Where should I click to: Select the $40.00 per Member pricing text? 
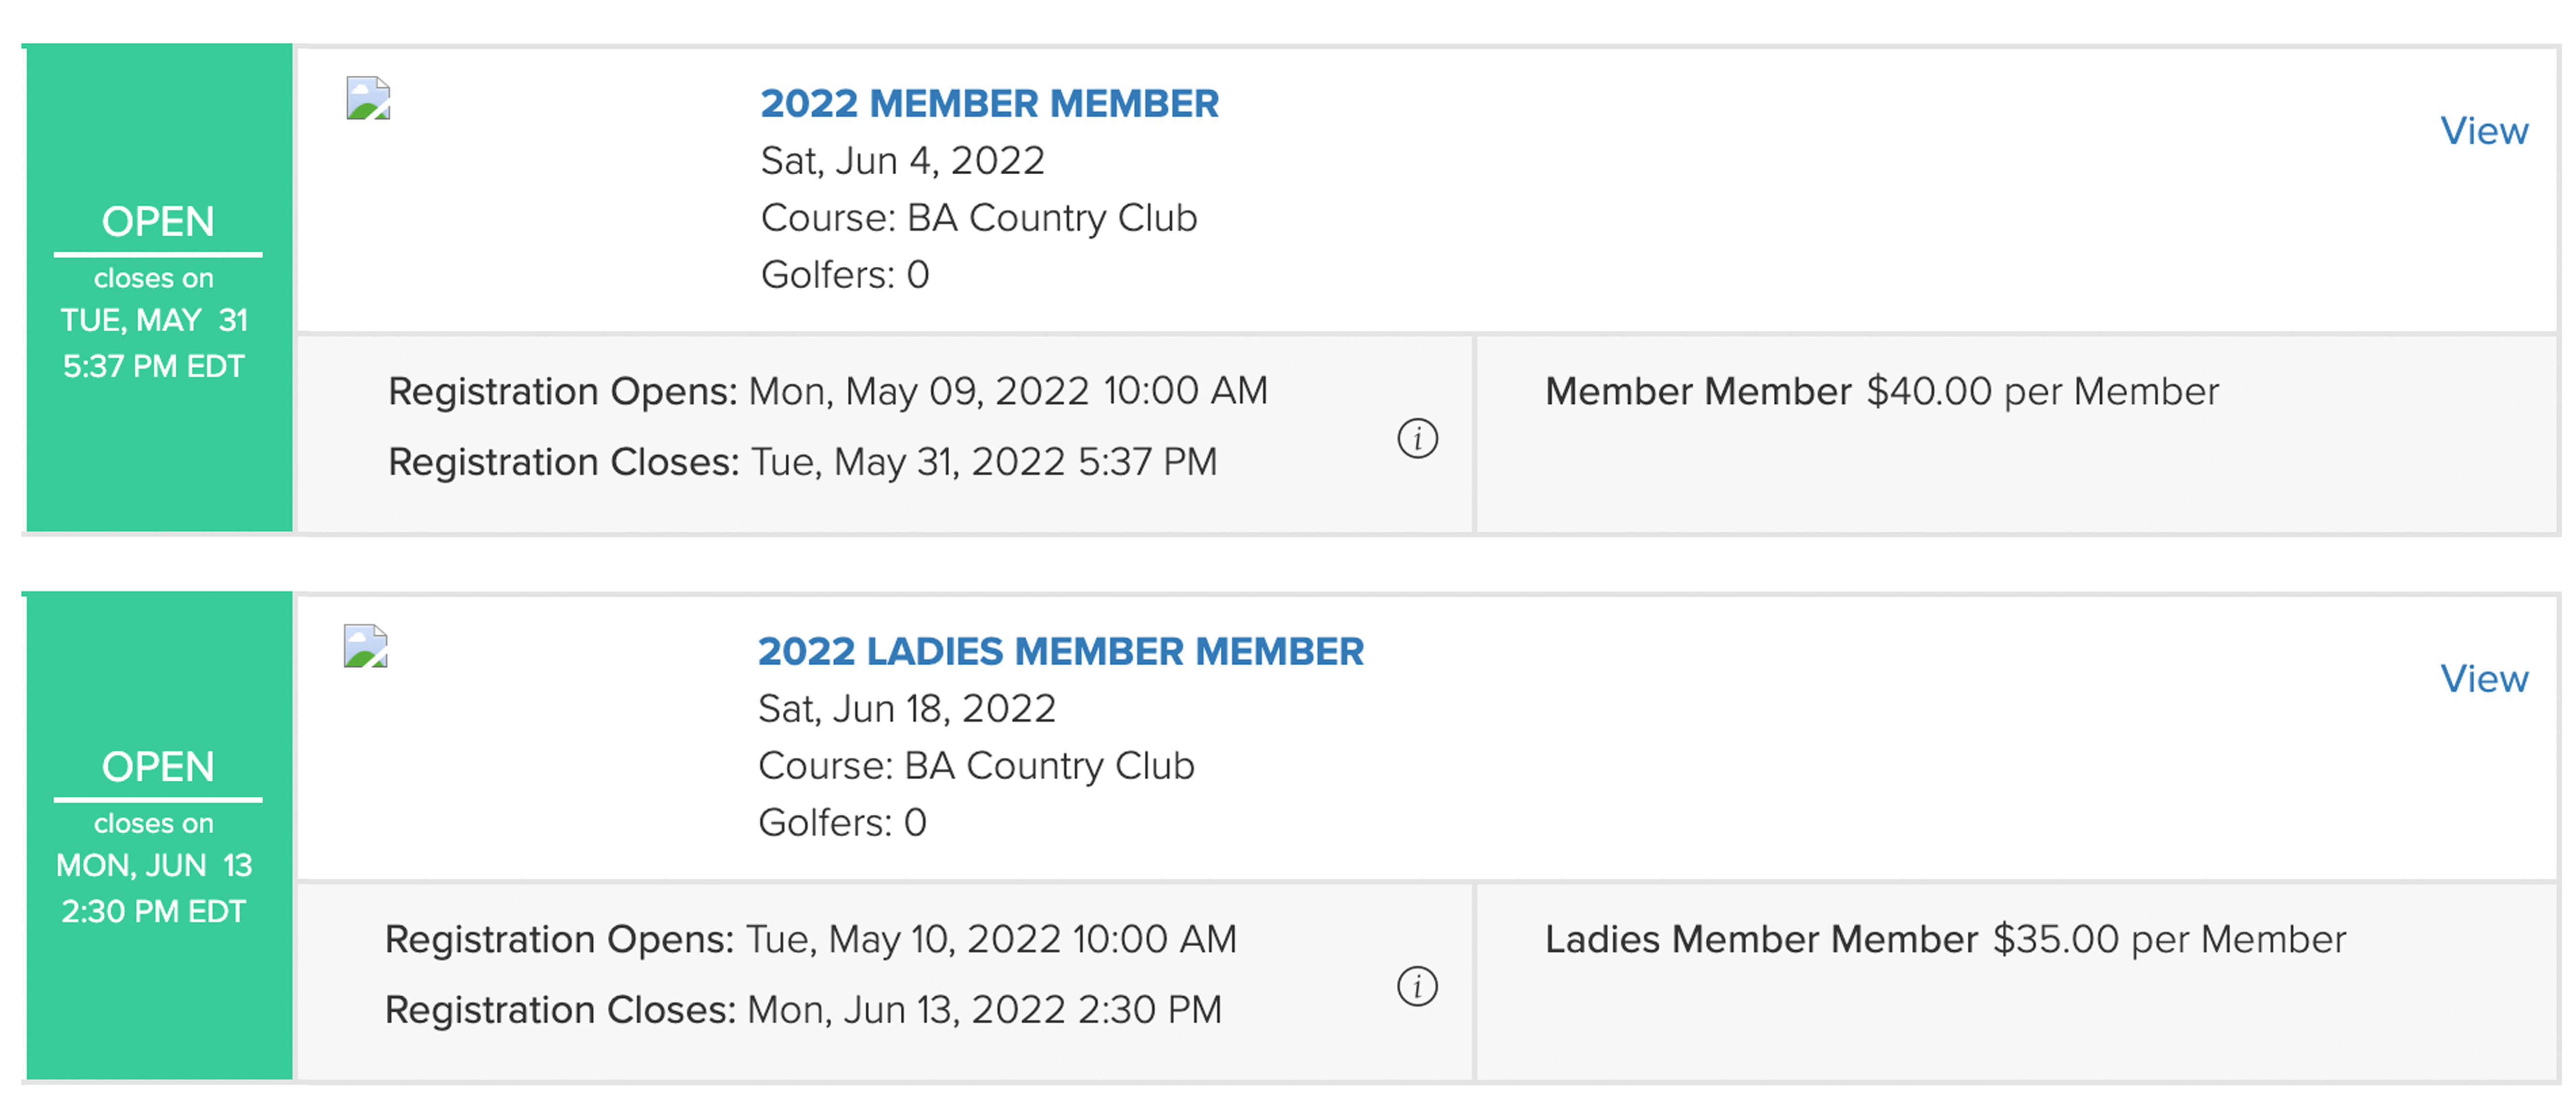2042,392
